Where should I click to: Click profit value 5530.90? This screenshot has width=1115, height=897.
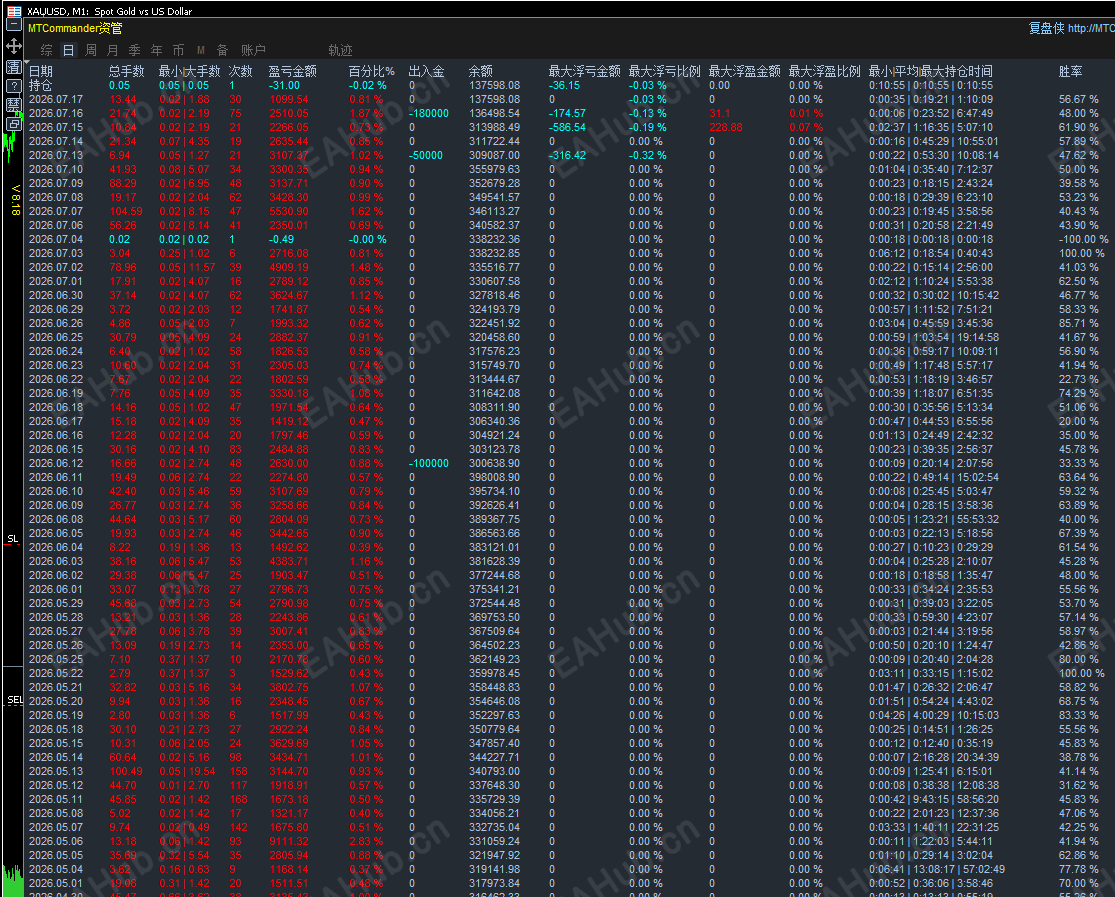tap(289, 211)
